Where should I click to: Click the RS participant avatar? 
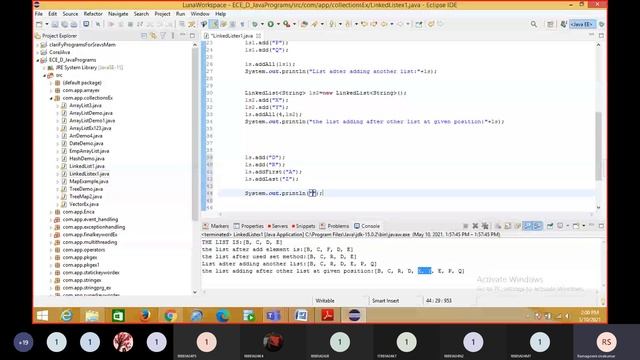point(606,342)
